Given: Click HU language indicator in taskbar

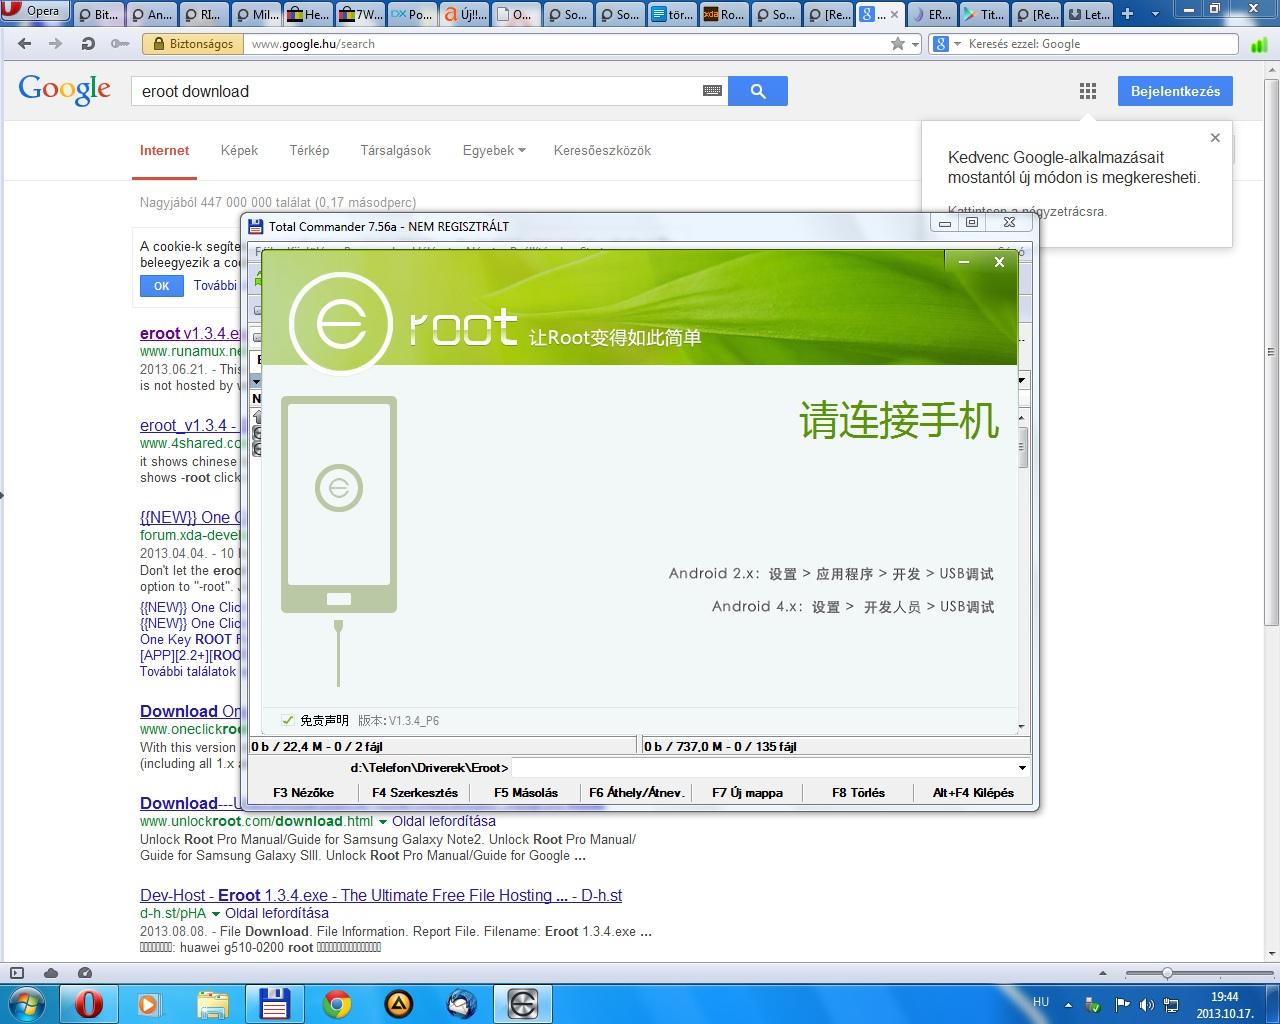Looking at the screenshot, I should point(1041,1002).
